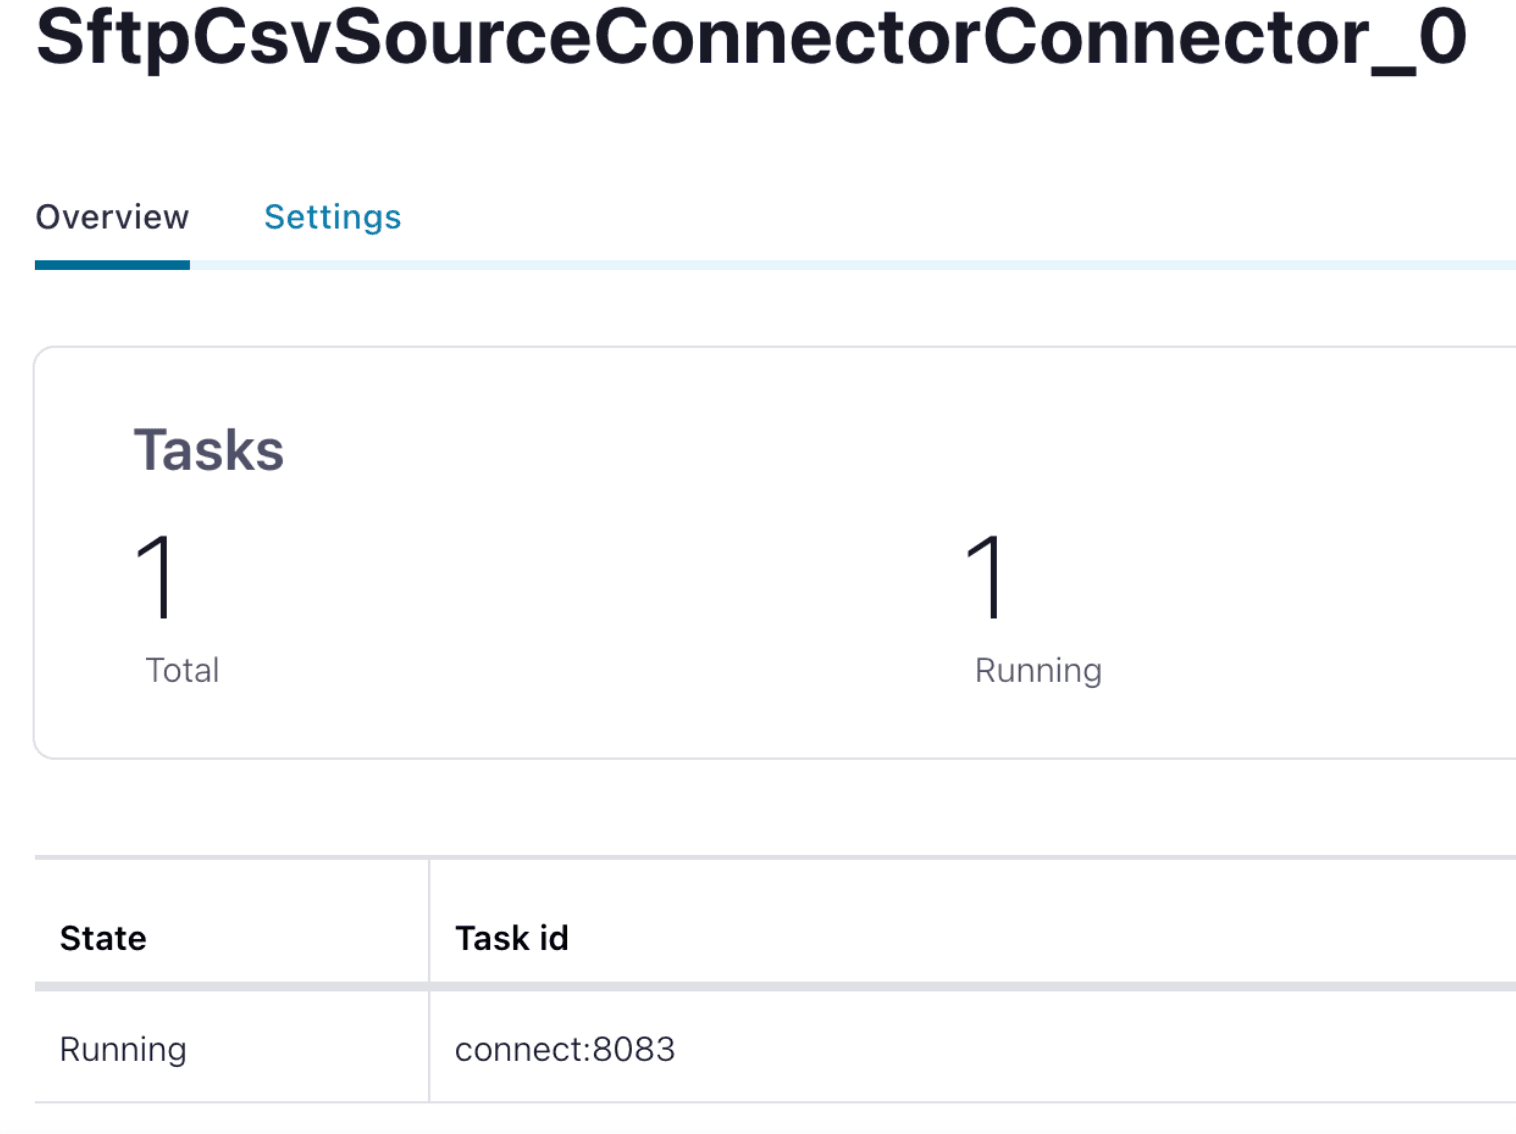The width and height of the screenshot is (1516, 1134).
Task: Select the Running state table cell
Action: click(x=123, y=1049)
